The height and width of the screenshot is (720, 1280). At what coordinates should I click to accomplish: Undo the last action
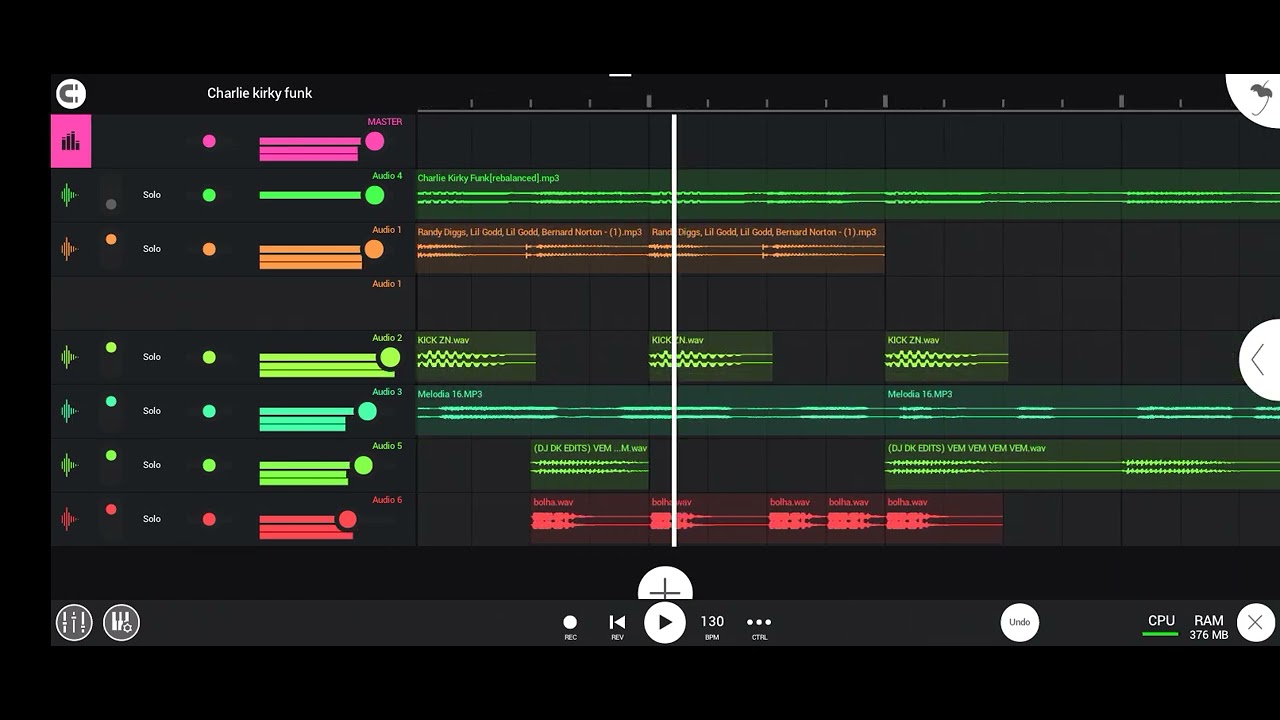[1019, 622]
